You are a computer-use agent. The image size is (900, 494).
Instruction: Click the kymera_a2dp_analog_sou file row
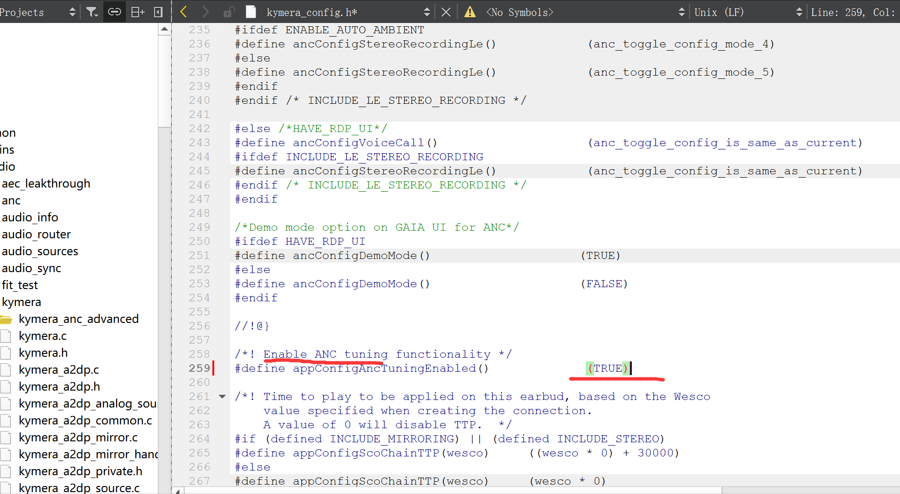(87, 403)
